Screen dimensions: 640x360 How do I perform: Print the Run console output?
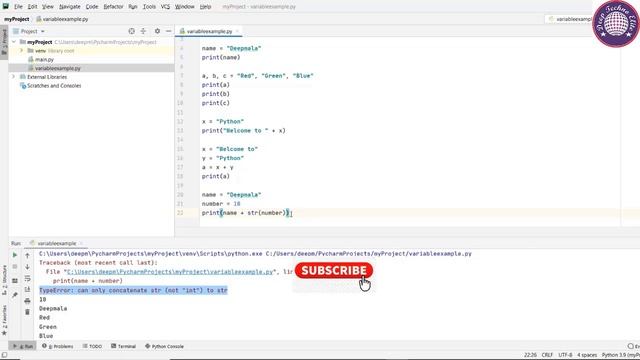tap(27, 301)
